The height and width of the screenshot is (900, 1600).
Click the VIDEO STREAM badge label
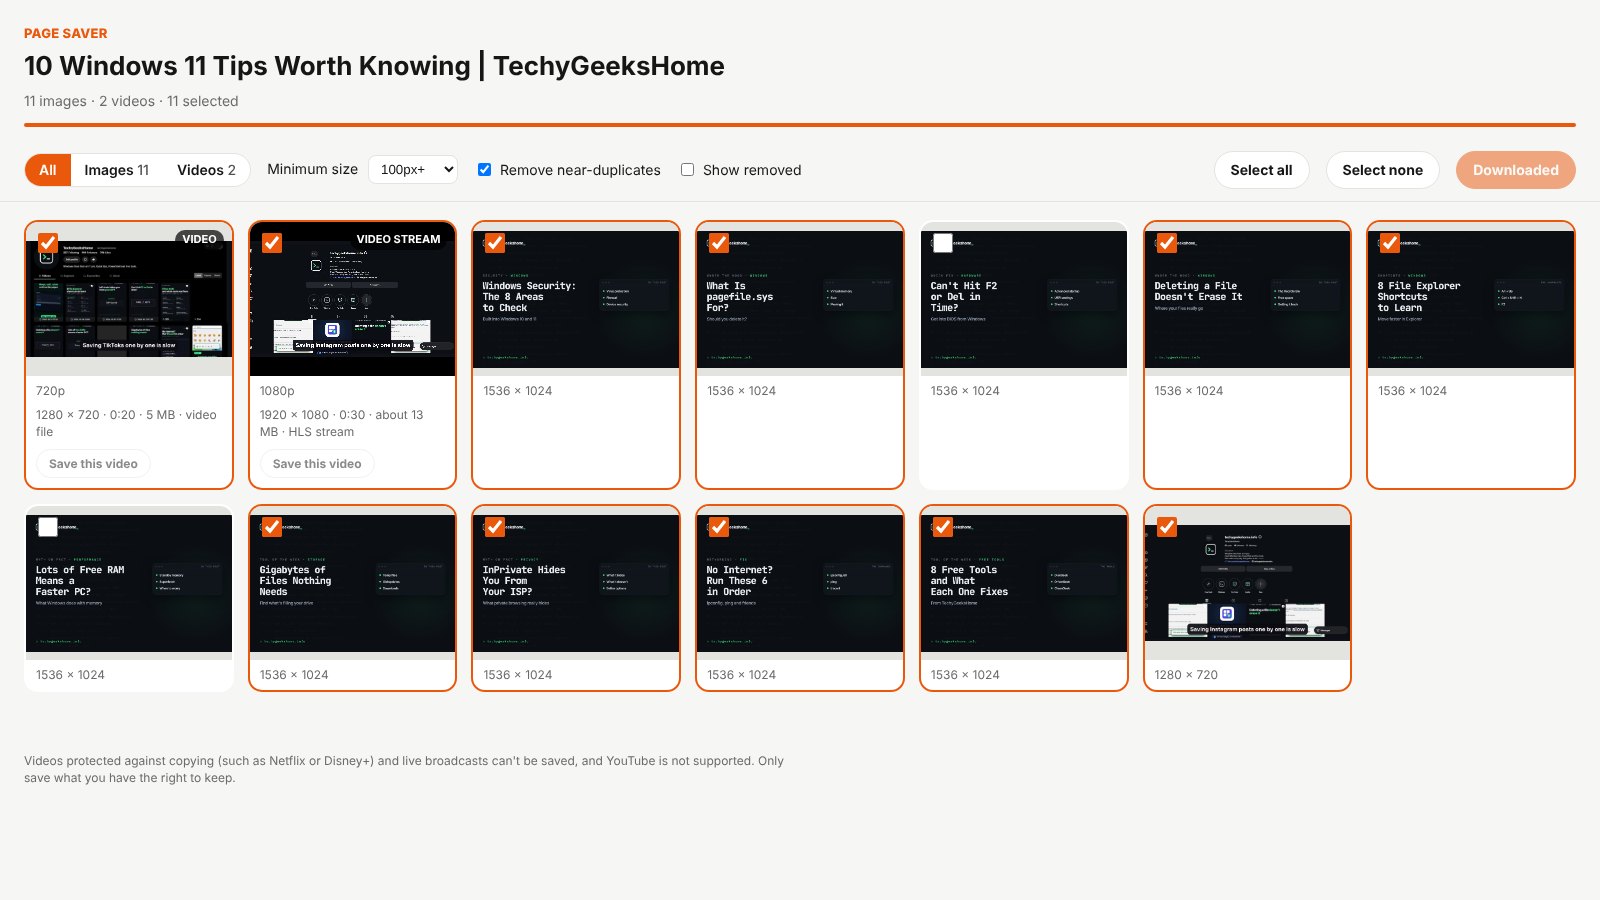pyautogui.click(x=398, y=239)
